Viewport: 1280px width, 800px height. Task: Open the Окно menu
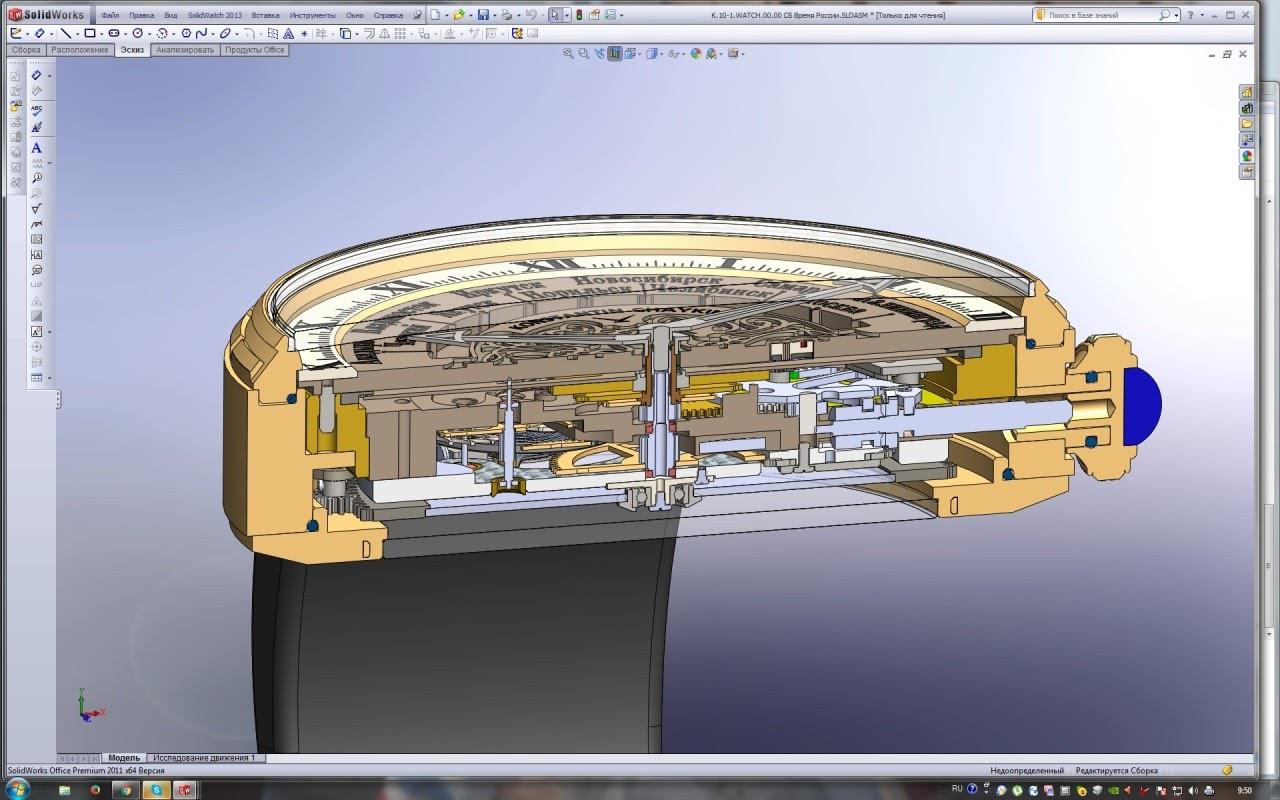[x=355, y=15]
